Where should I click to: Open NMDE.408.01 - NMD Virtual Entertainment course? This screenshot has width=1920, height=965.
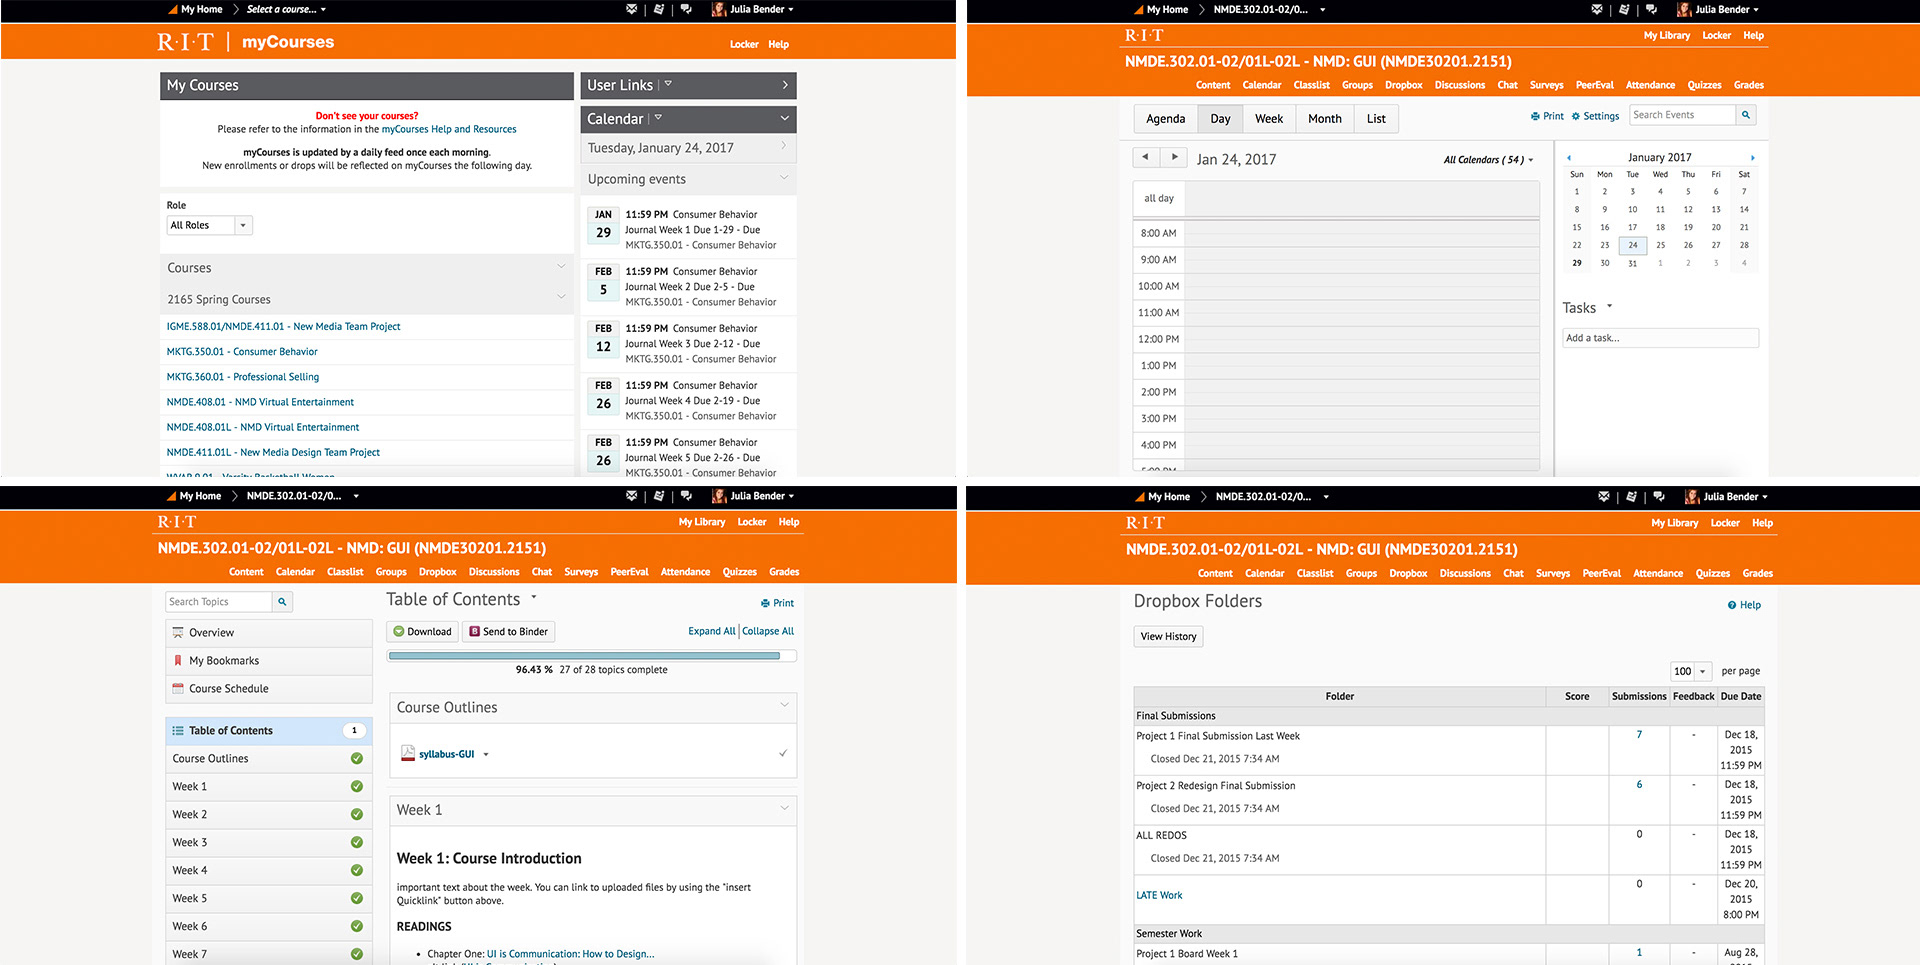click(x=260, y=402)
